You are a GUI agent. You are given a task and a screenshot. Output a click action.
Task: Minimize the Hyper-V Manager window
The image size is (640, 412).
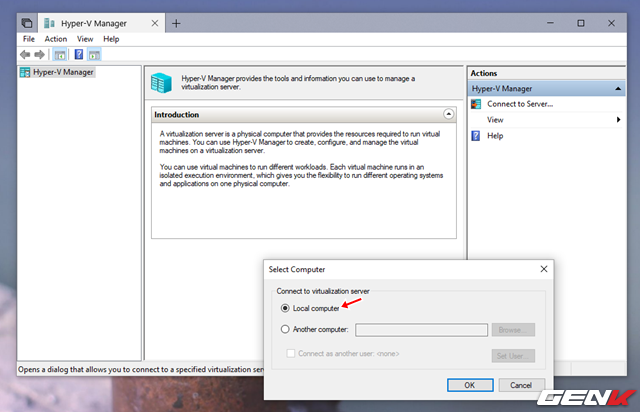coord(550,23)
